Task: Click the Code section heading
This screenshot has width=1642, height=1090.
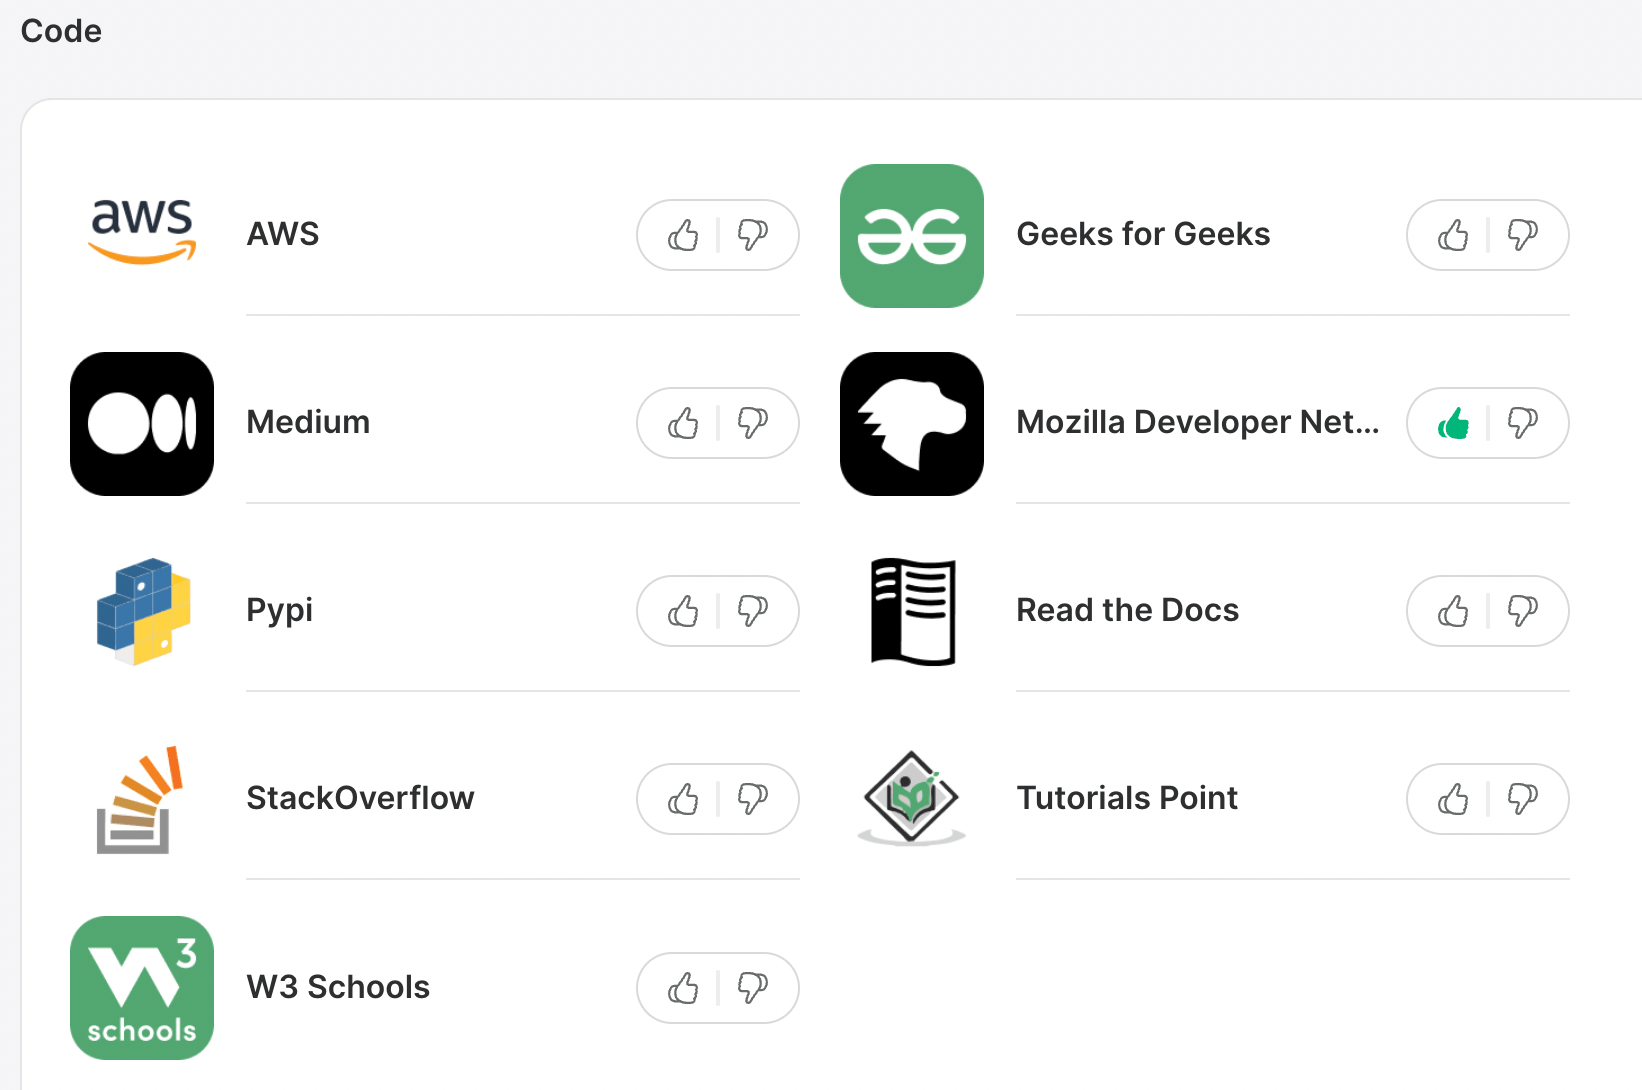Action: click(x=61, y=31)
